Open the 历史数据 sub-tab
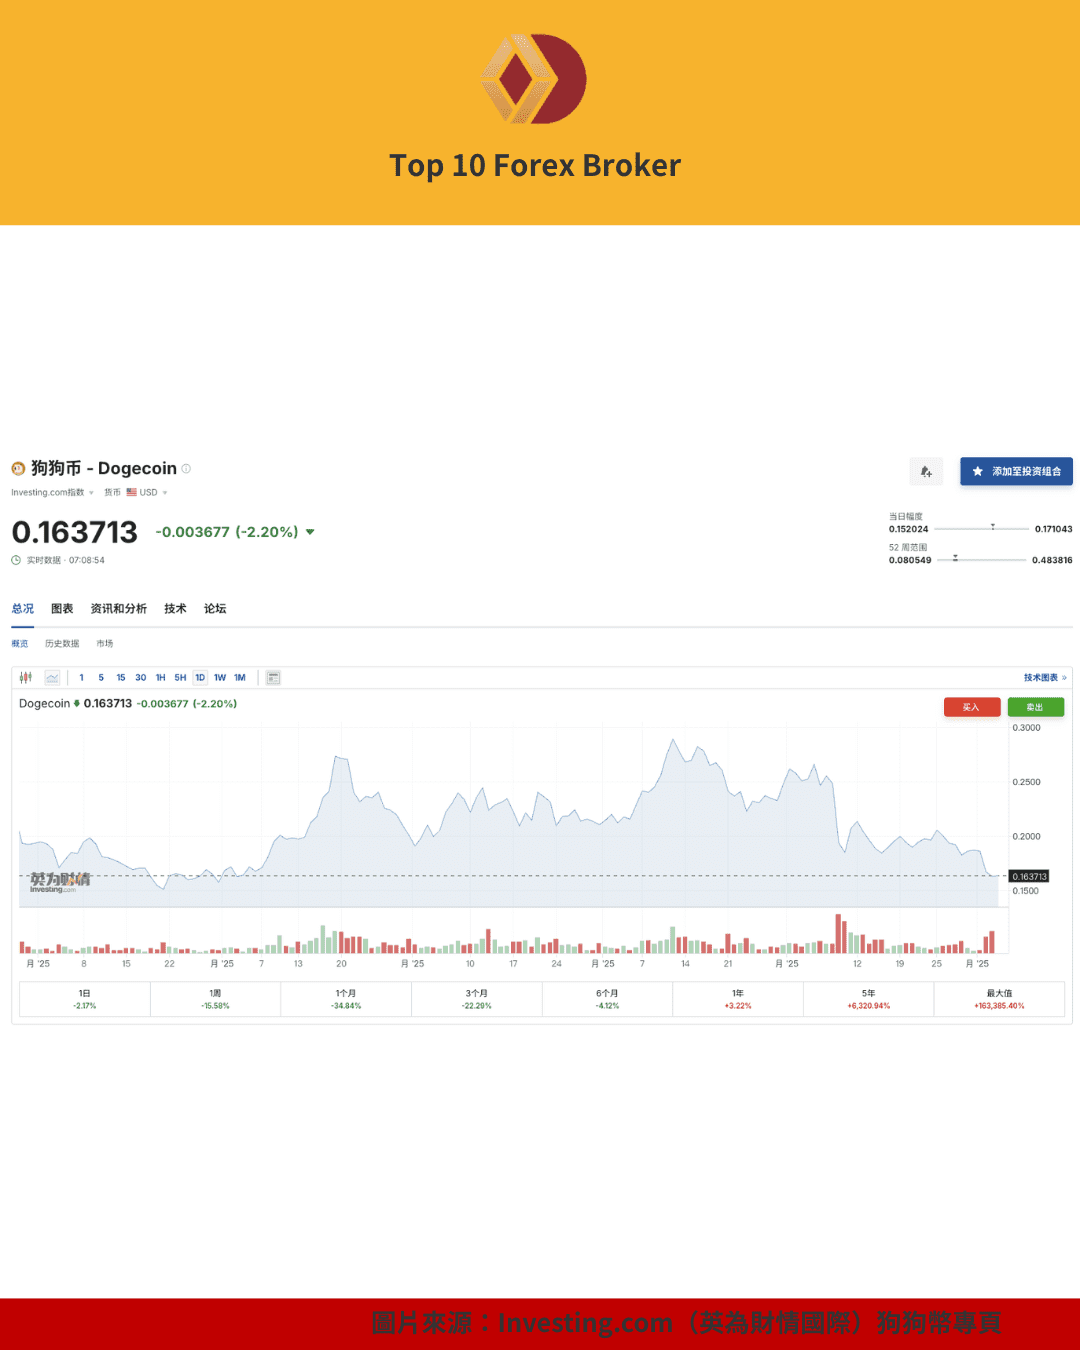Screen dimensions: 1080x1350 click(x=62, y=643)
